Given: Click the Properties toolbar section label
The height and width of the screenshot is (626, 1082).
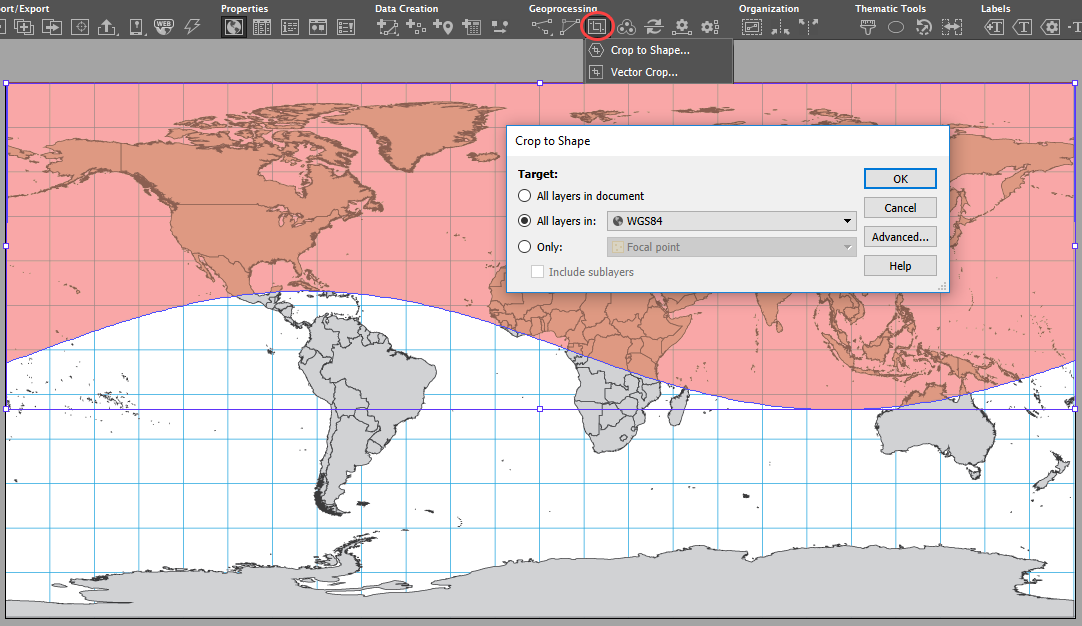Looking at the screenshot, I should [x=244, y=8].
